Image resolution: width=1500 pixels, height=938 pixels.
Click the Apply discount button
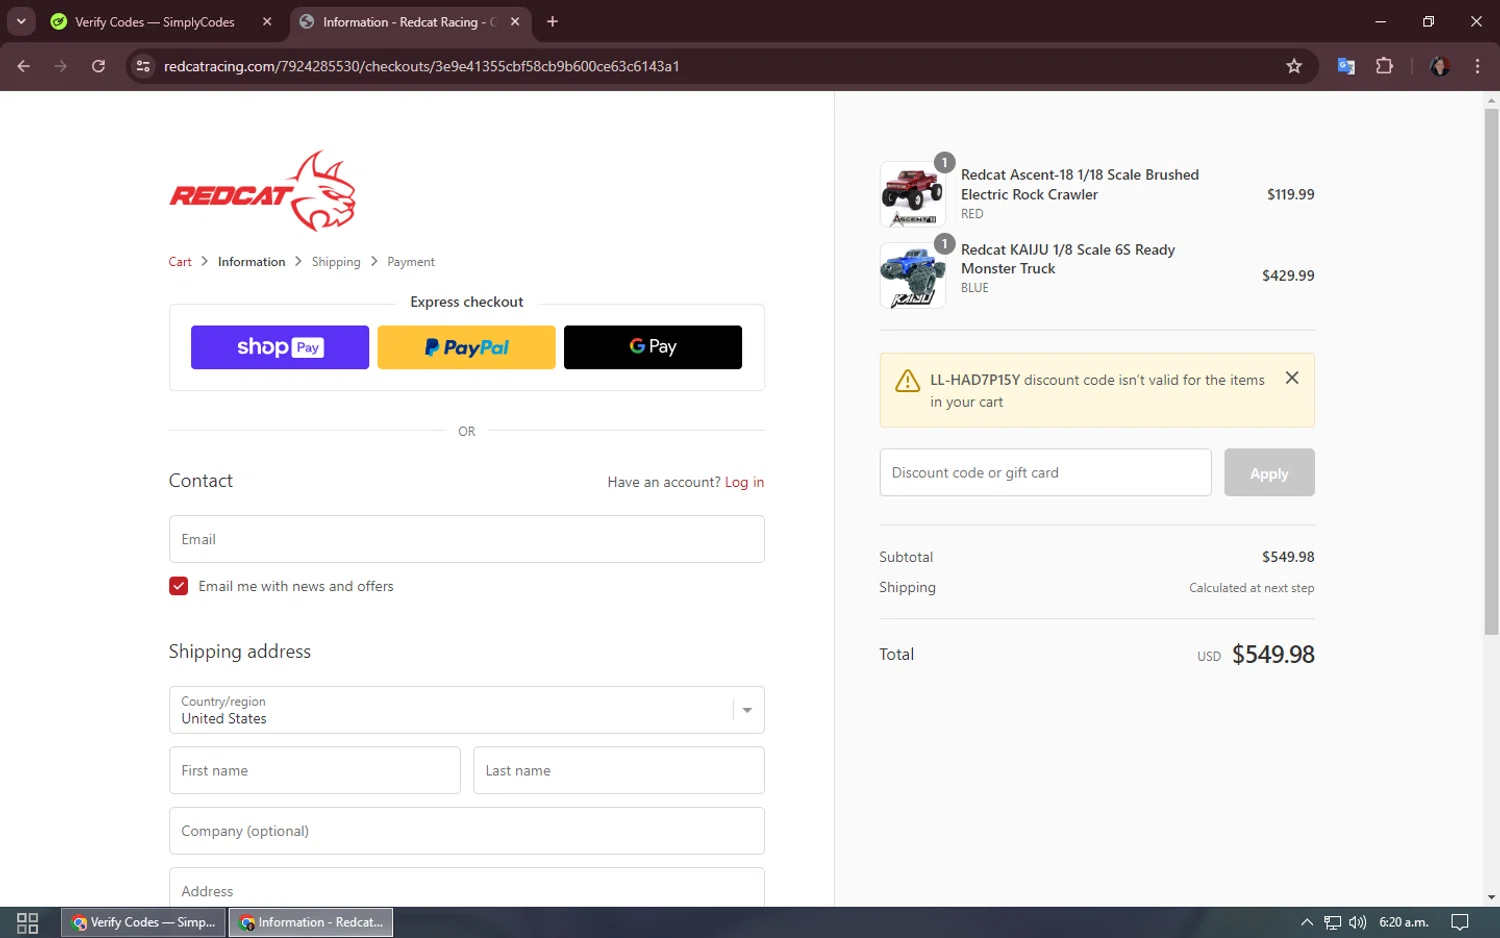pyautogui.click(x=1269, y=472)
